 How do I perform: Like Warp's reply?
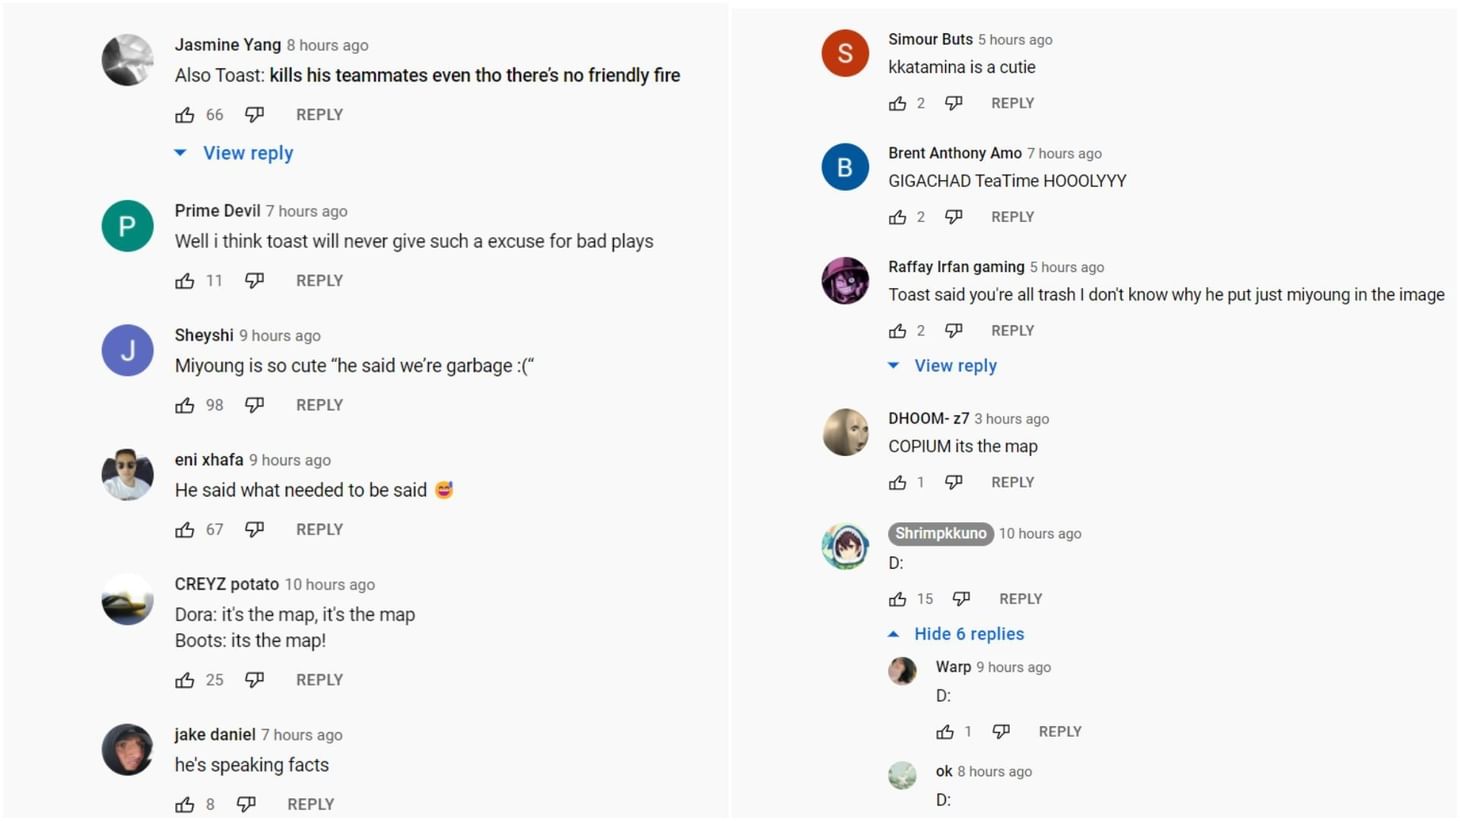pyautogui.click(x=946, y=731)
